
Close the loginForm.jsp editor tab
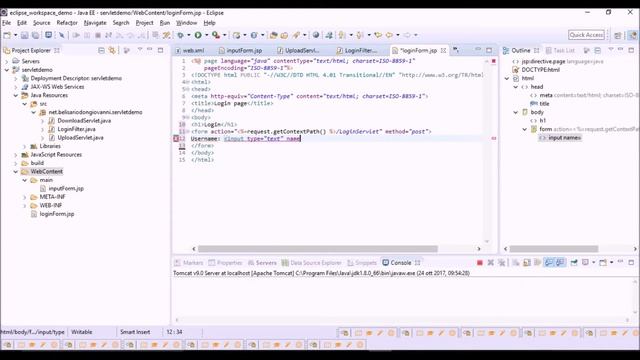pos(443,51)
